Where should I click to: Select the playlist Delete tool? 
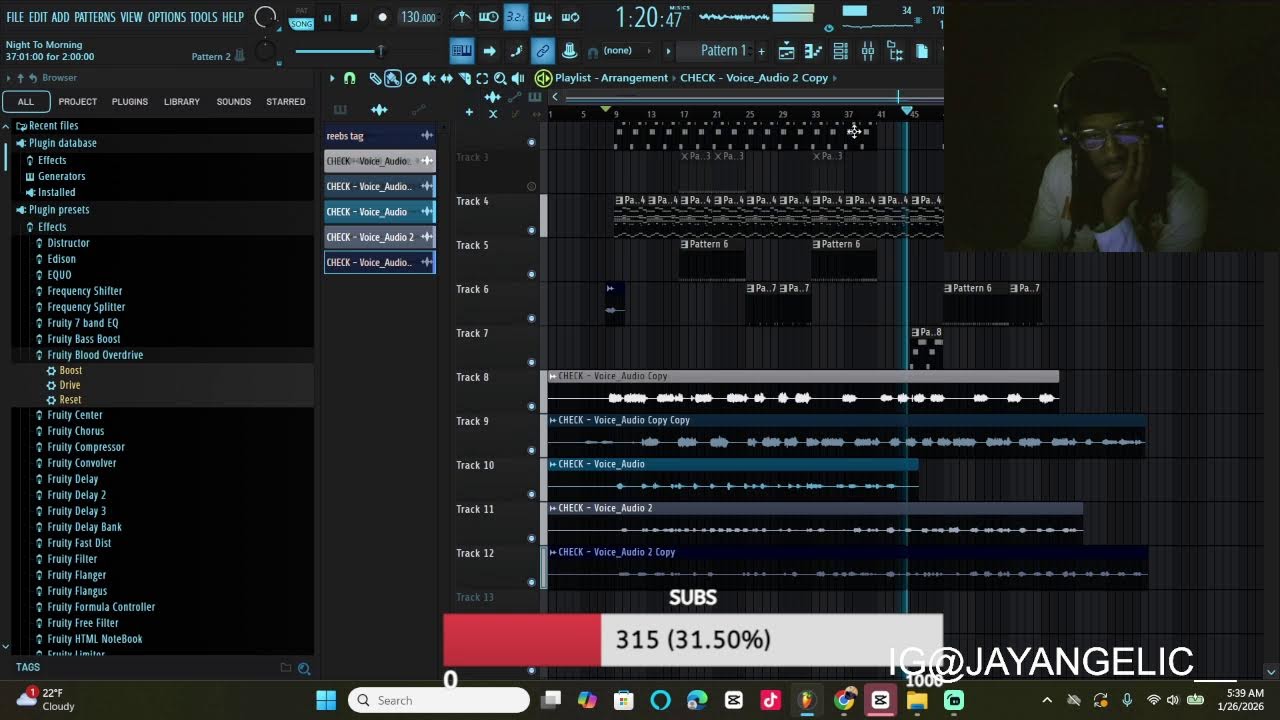click(x=410, y=78)
